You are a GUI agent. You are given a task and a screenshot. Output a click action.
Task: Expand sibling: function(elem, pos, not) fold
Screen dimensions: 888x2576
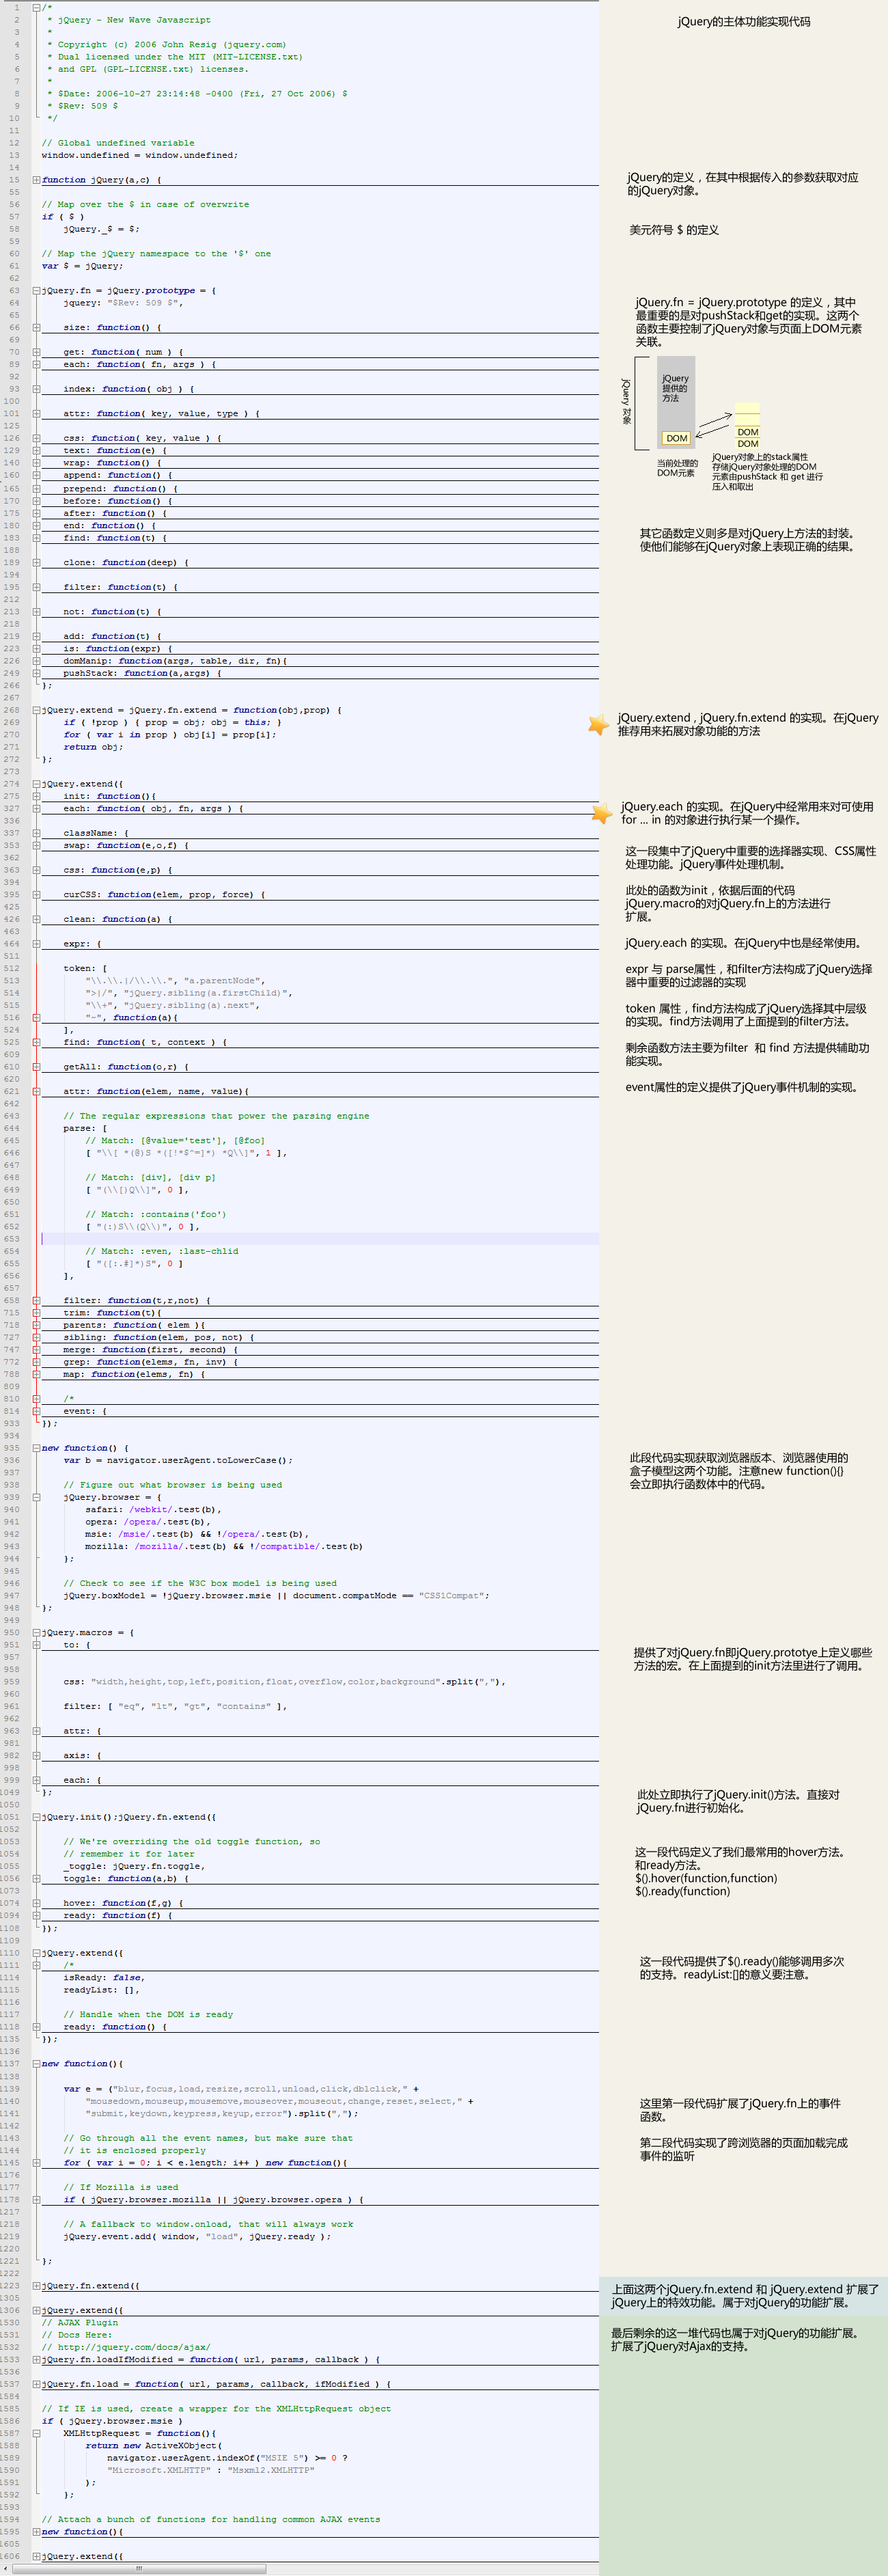[x=36, y=1337]
